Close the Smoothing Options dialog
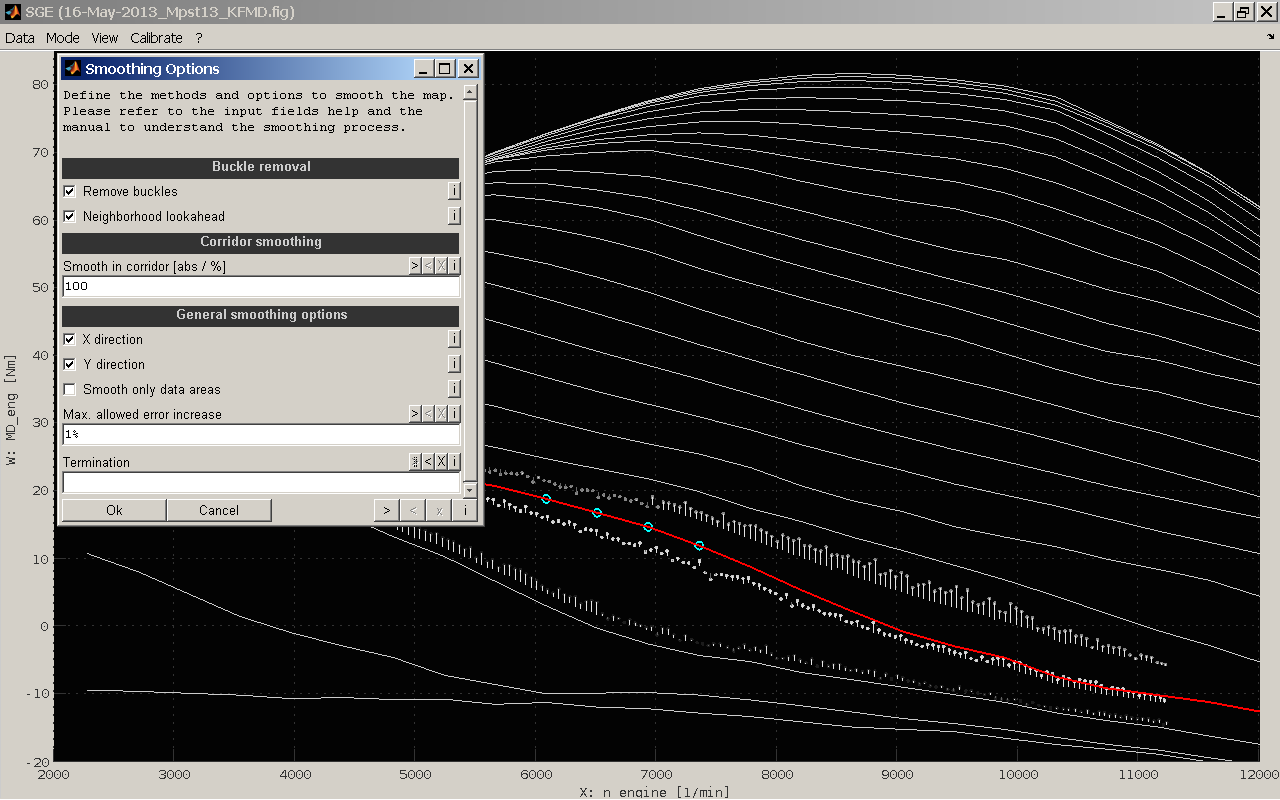Viewport: 1280px width, 800px height. (x=468, y=69)
